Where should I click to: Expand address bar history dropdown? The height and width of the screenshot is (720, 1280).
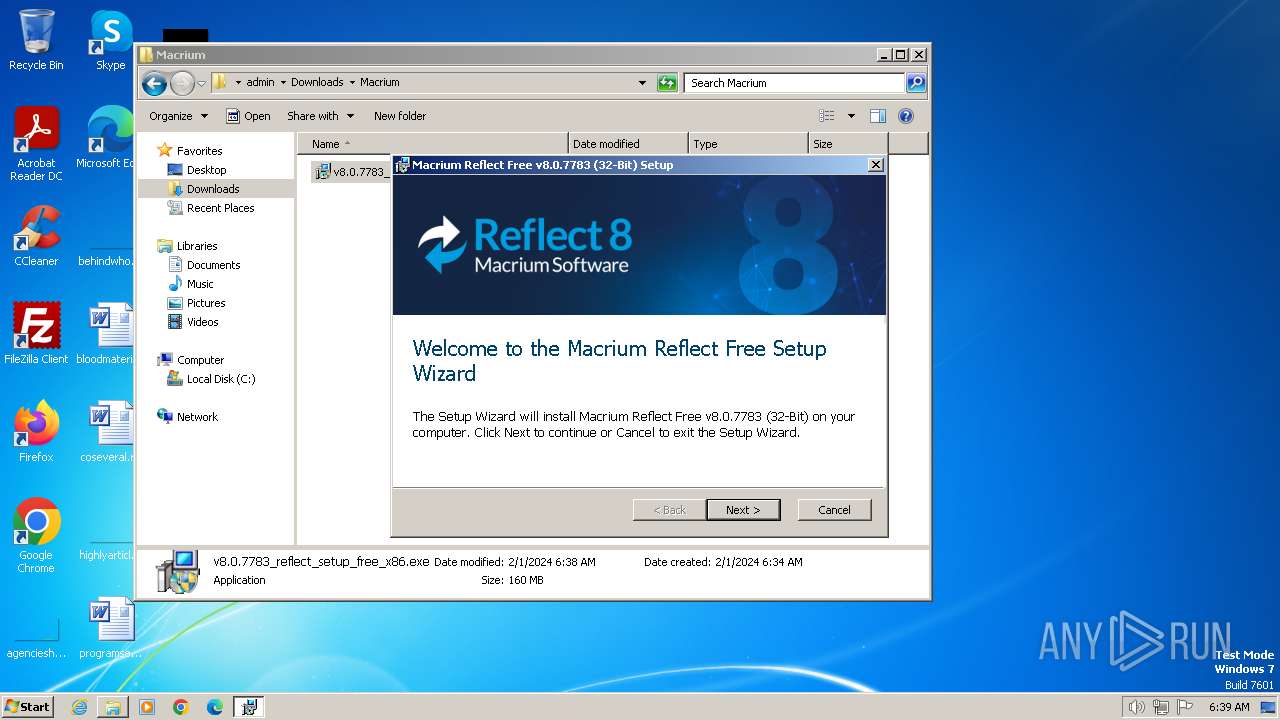[642, 83]
